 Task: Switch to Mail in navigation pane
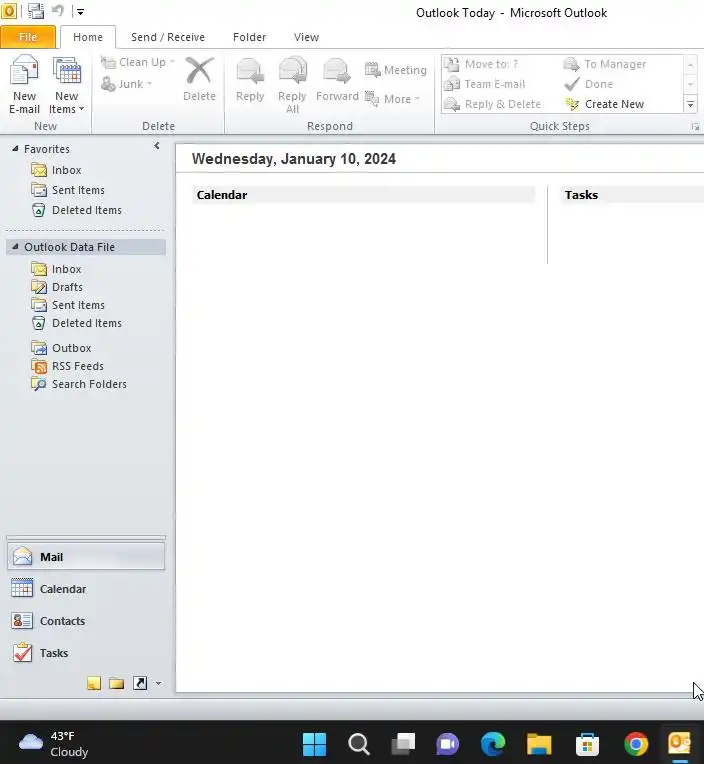point(86,556)
